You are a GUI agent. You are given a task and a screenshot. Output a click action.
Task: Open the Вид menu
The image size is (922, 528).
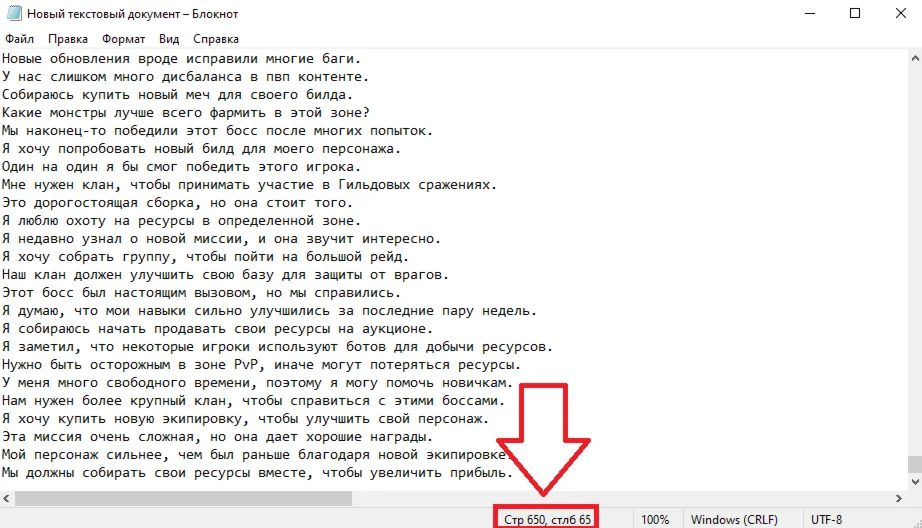point(169,39)
